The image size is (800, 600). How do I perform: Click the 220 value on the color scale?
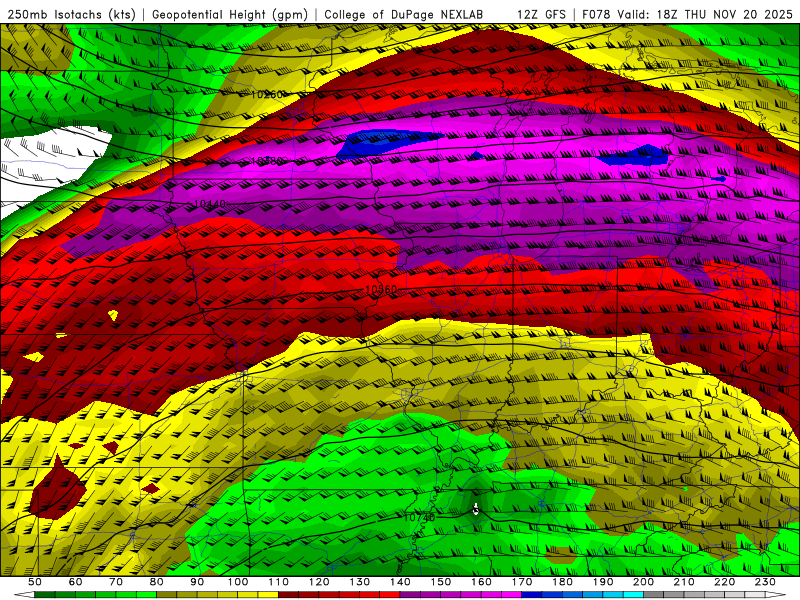tap(725, 582)
